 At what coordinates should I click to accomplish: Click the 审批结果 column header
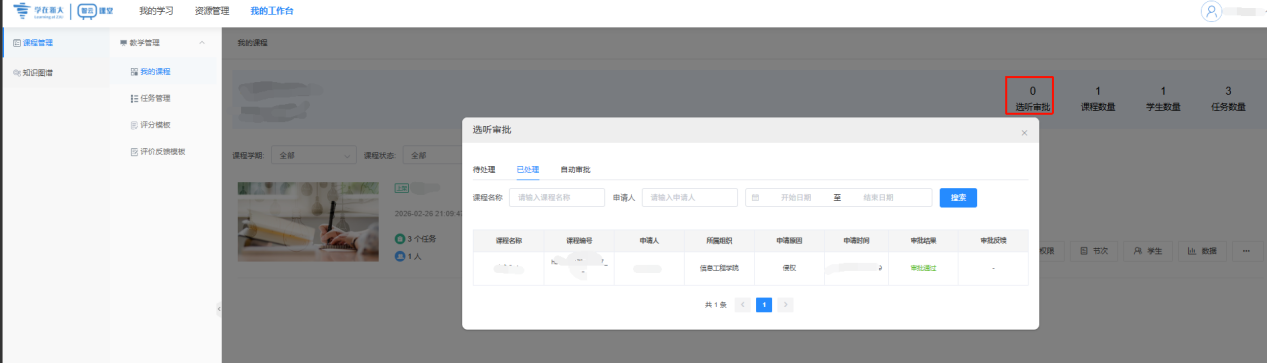pos(924,241)
